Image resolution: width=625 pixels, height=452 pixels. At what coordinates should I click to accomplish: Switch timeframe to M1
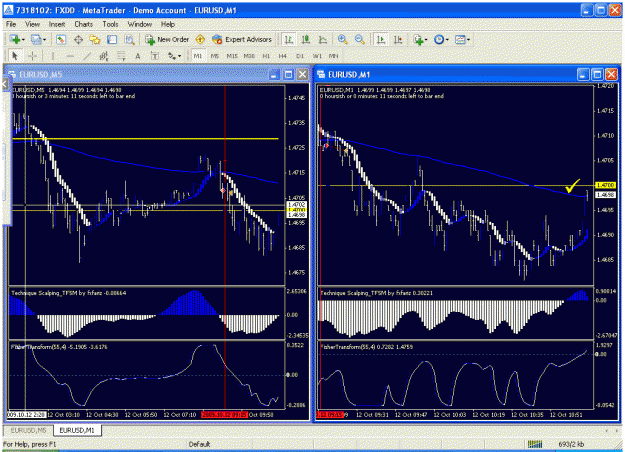tap(198, 56)
